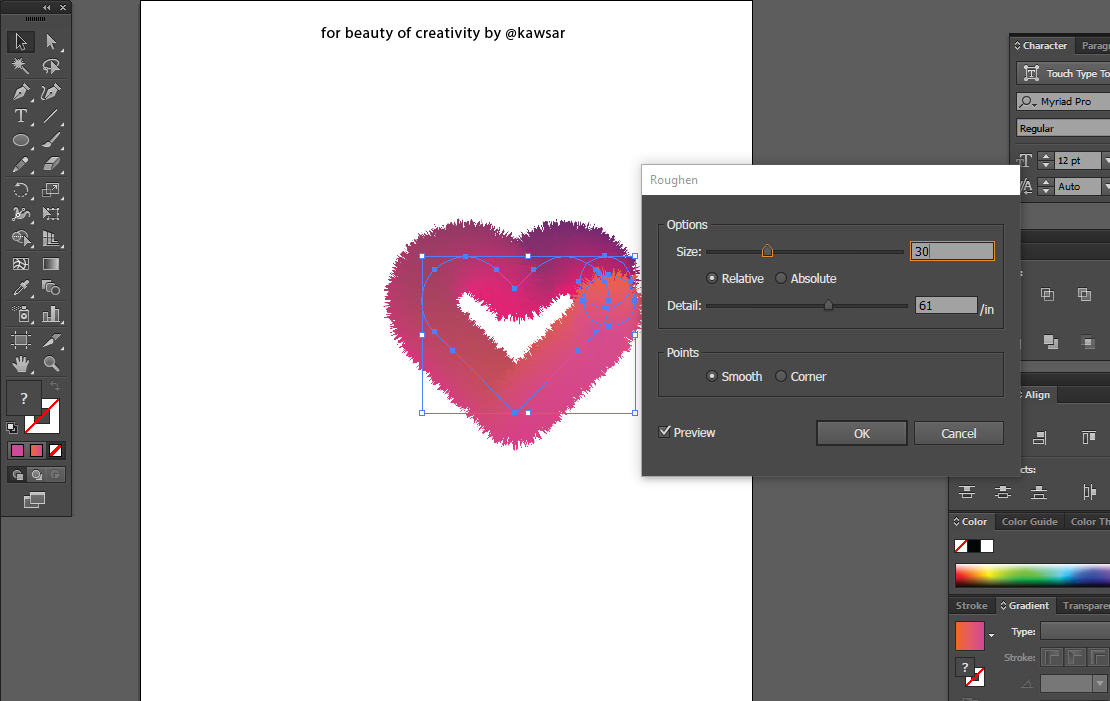1110x701 pixels.
Task: Select the Ellipse tool
Action: pyautogui.click(x=21, y=140)
